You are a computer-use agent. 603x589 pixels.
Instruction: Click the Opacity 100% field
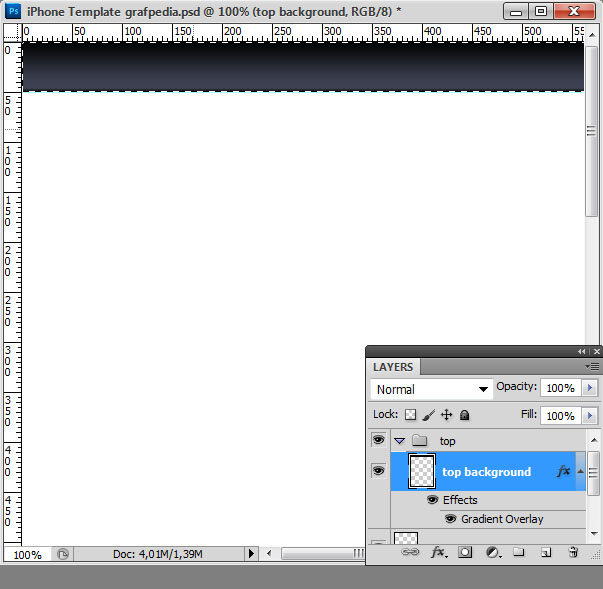coord(560,388)
